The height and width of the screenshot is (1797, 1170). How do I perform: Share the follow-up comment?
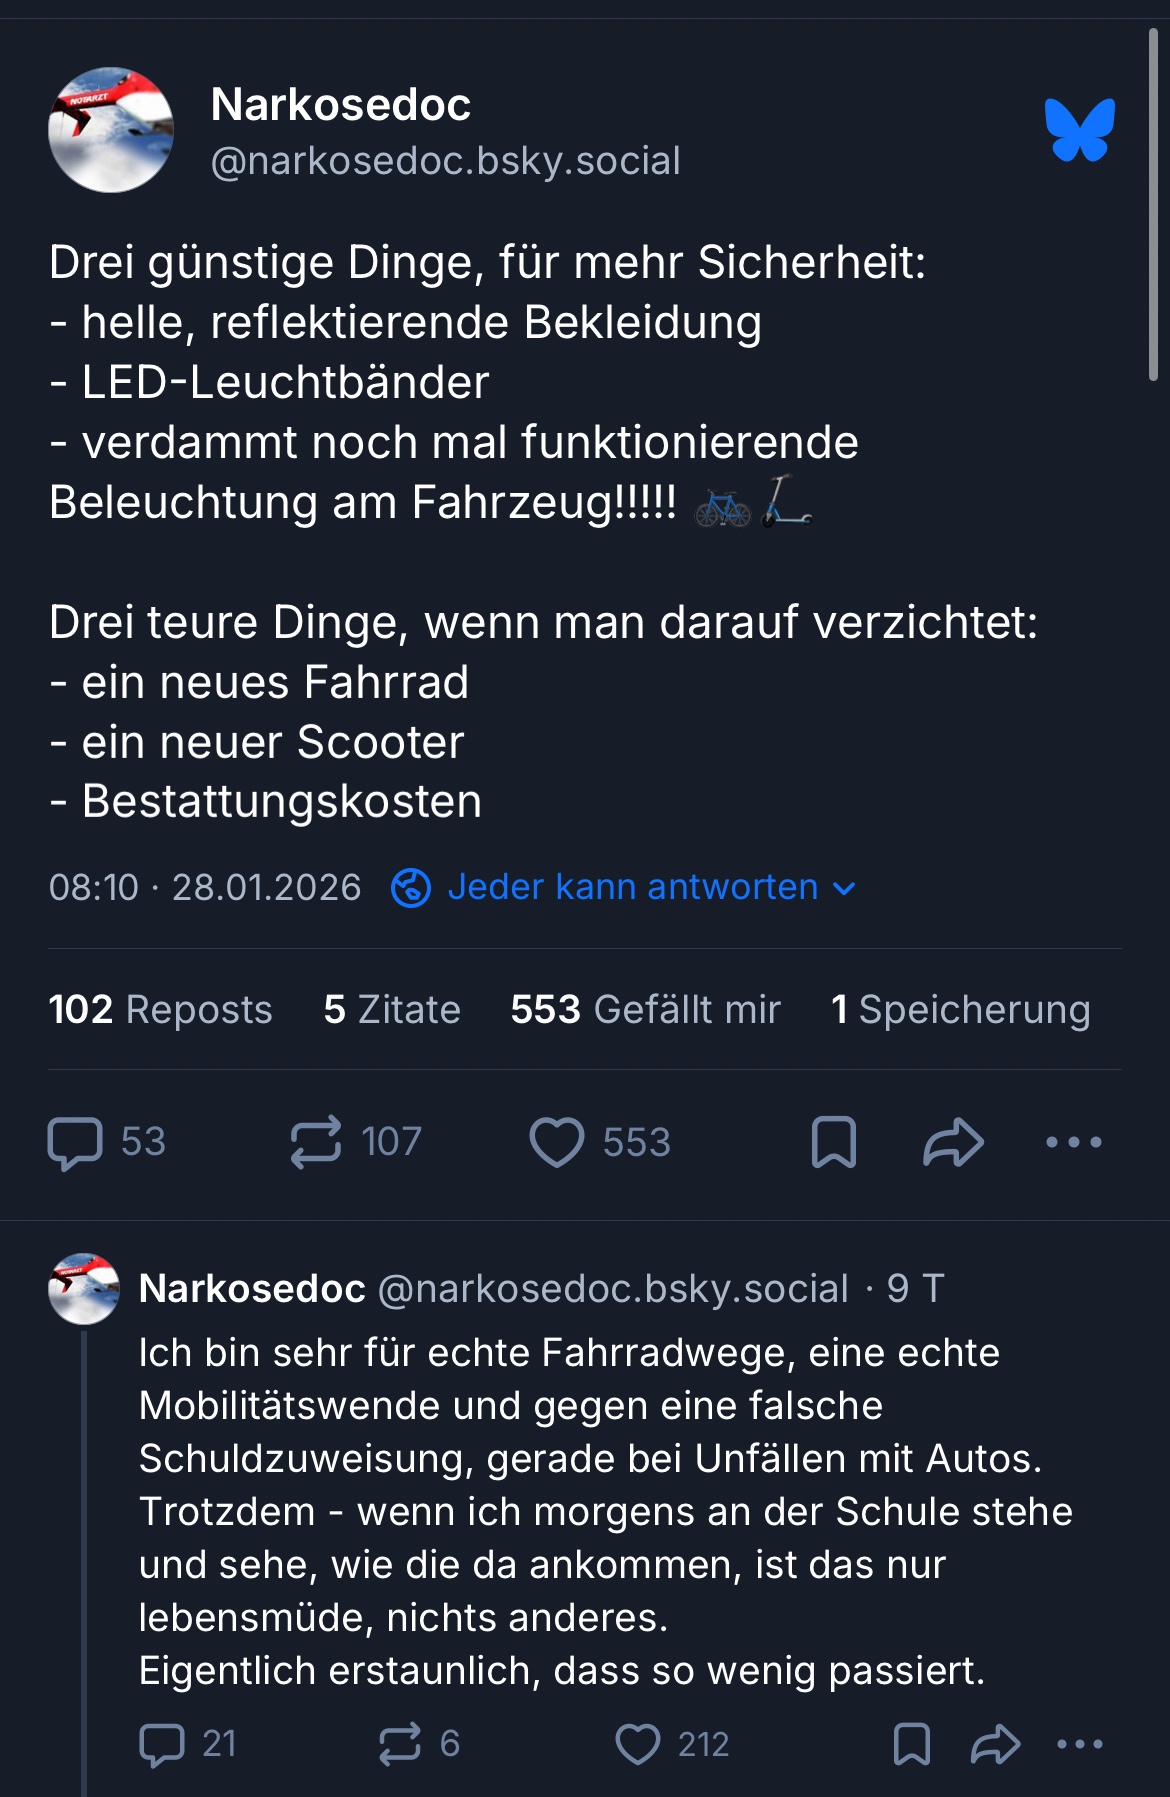coord(995,1745)
